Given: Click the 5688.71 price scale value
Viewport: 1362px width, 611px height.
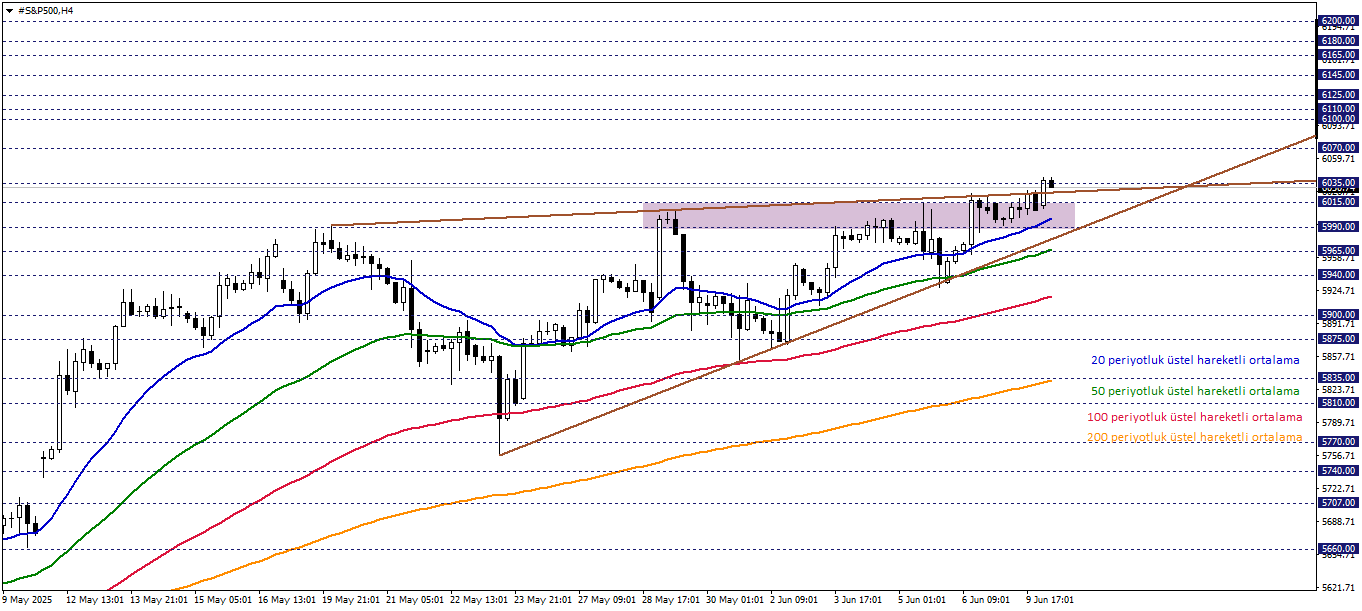Looking at the screenshot, I should tap(1337, 522).
